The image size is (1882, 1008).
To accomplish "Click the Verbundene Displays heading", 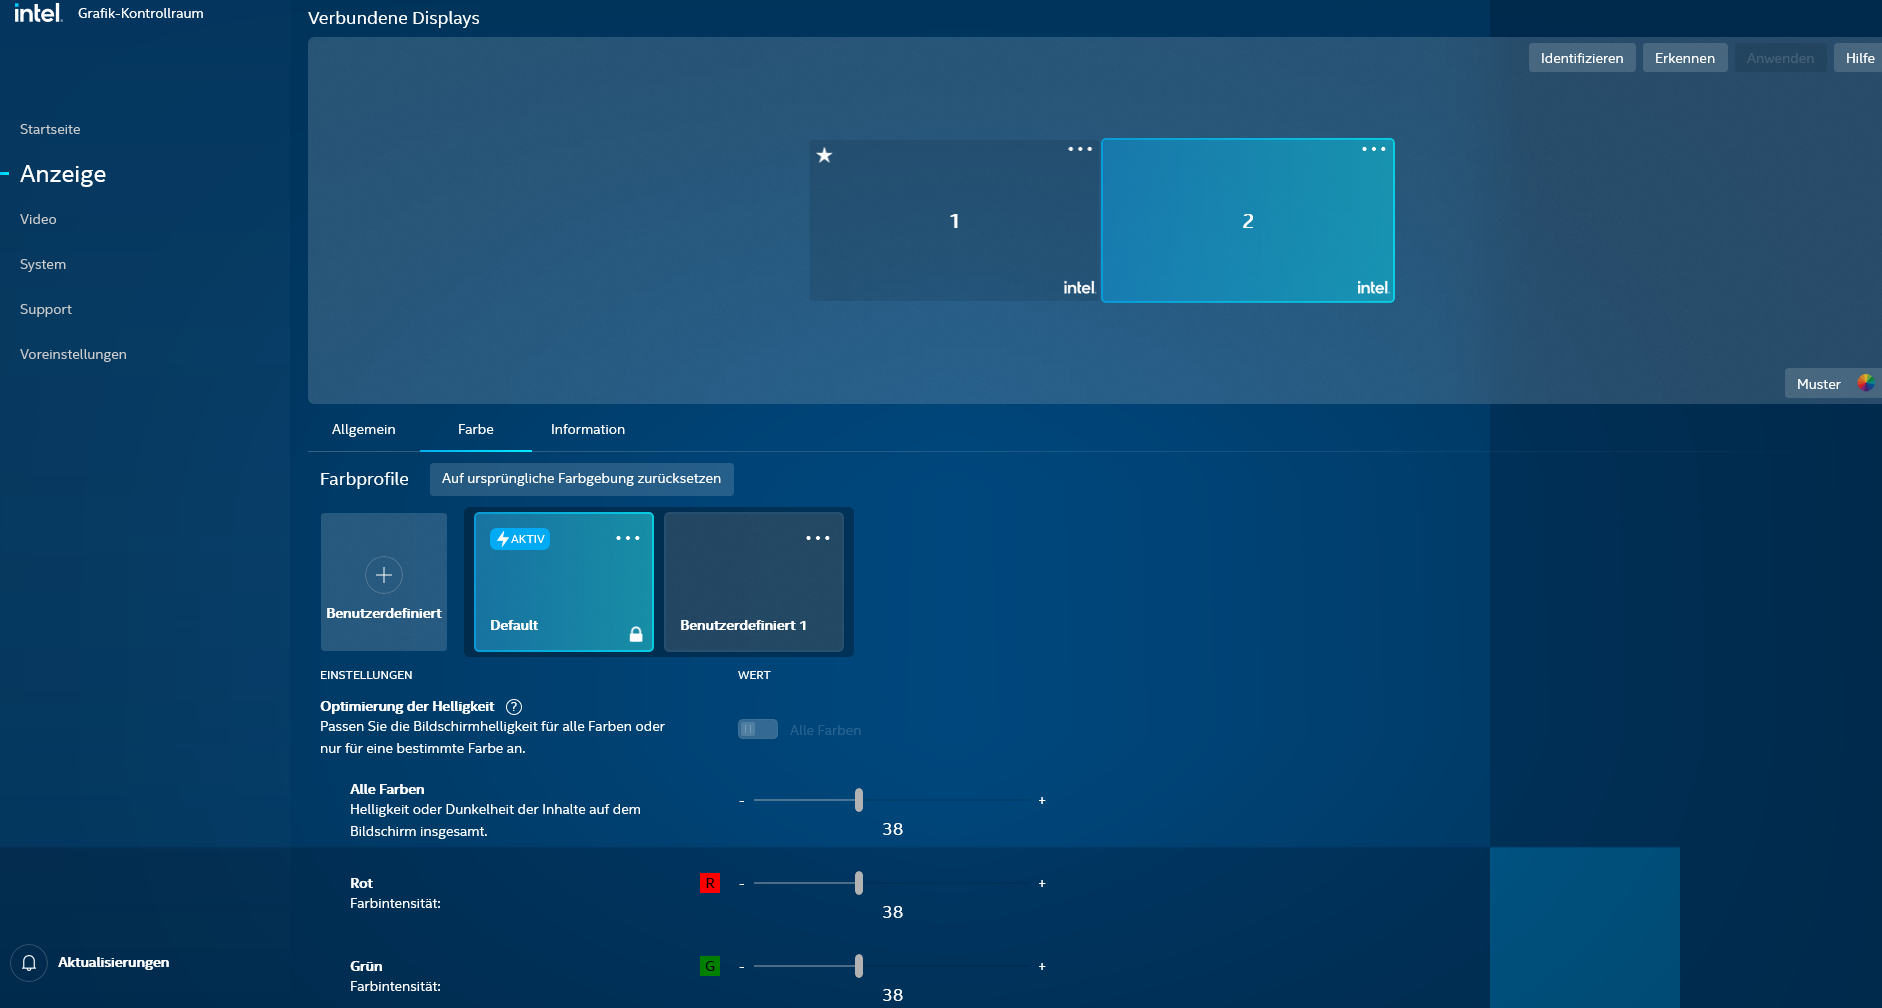I will click(394, 18).
